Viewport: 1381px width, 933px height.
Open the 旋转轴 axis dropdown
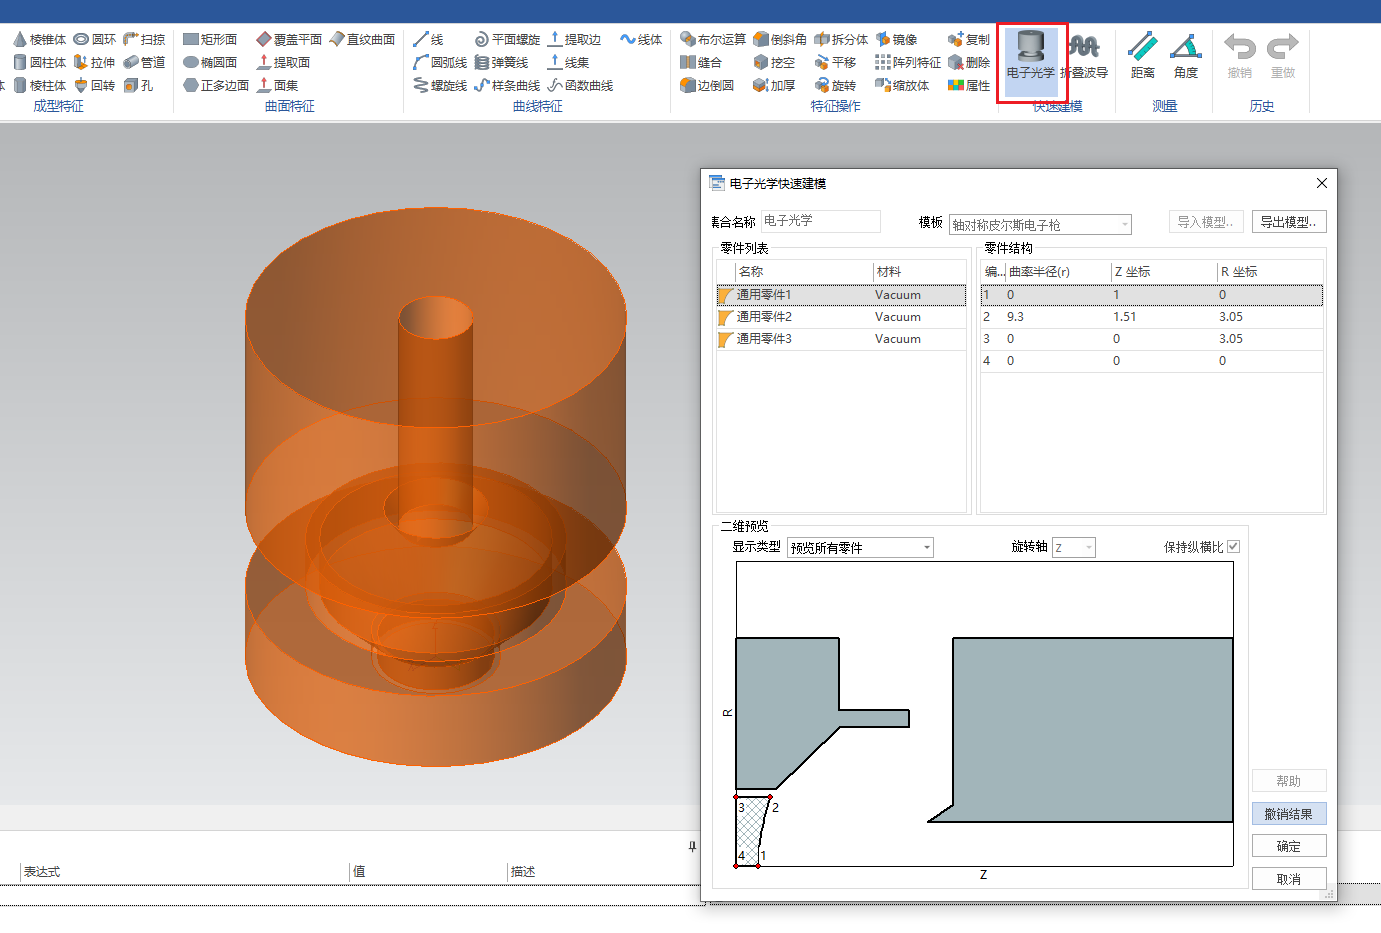1074,547
